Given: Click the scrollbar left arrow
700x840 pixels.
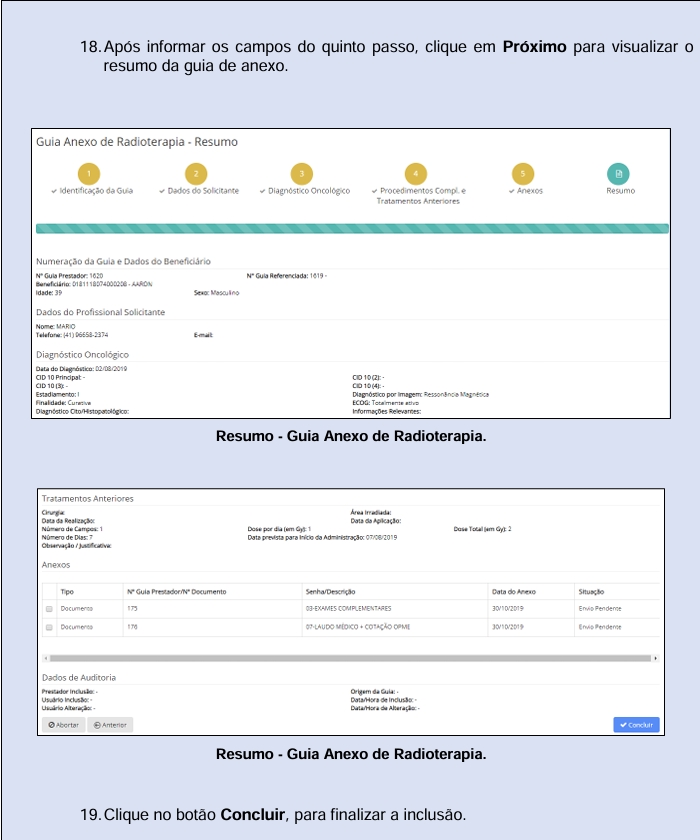Looking at the screenshot, I should pos(46,658).
